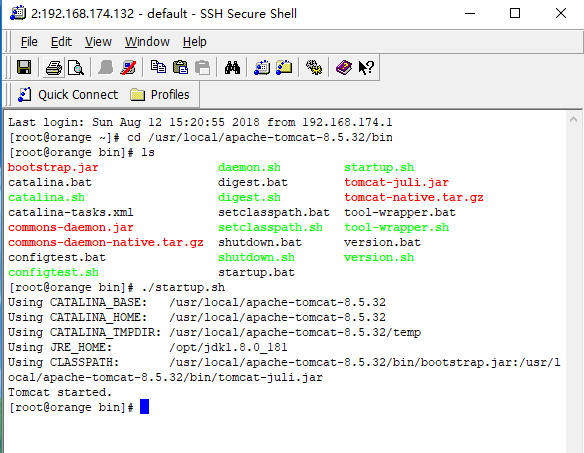584x453 pixels.
Task: Click the Print icon
Action: [x=54, y=67]
